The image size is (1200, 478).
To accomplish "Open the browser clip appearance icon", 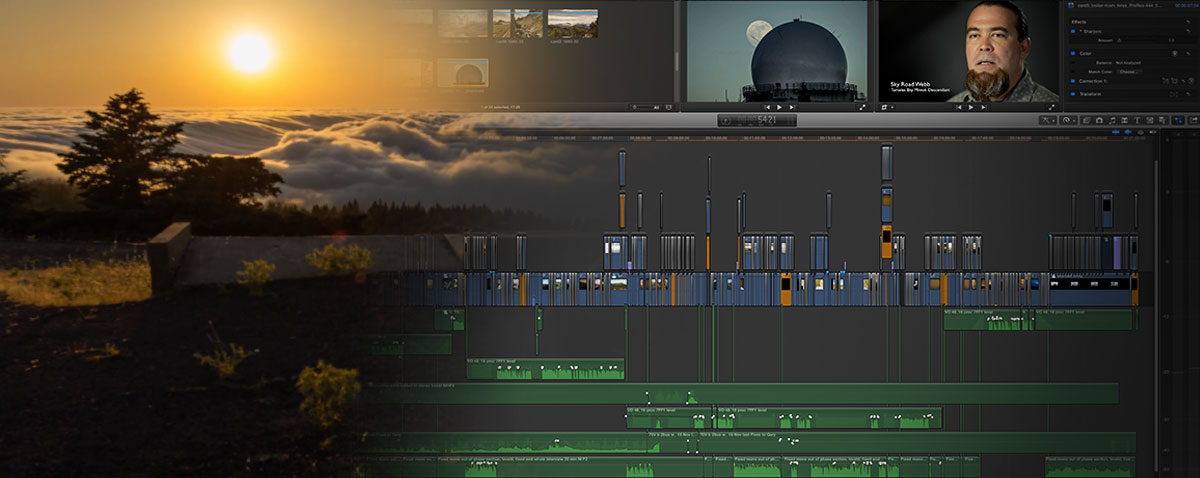I will (x=668, y=107).
